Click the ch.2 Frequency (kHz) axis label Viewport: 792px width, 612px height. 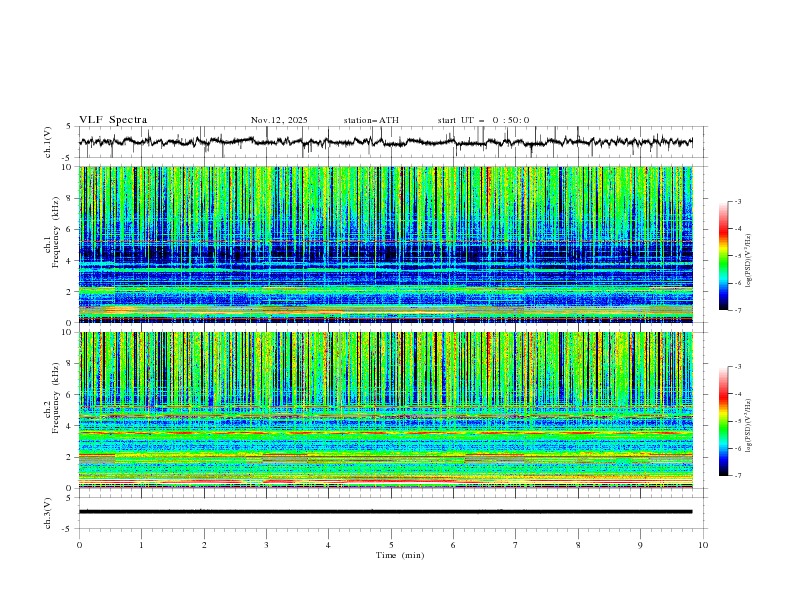point(52,398)
